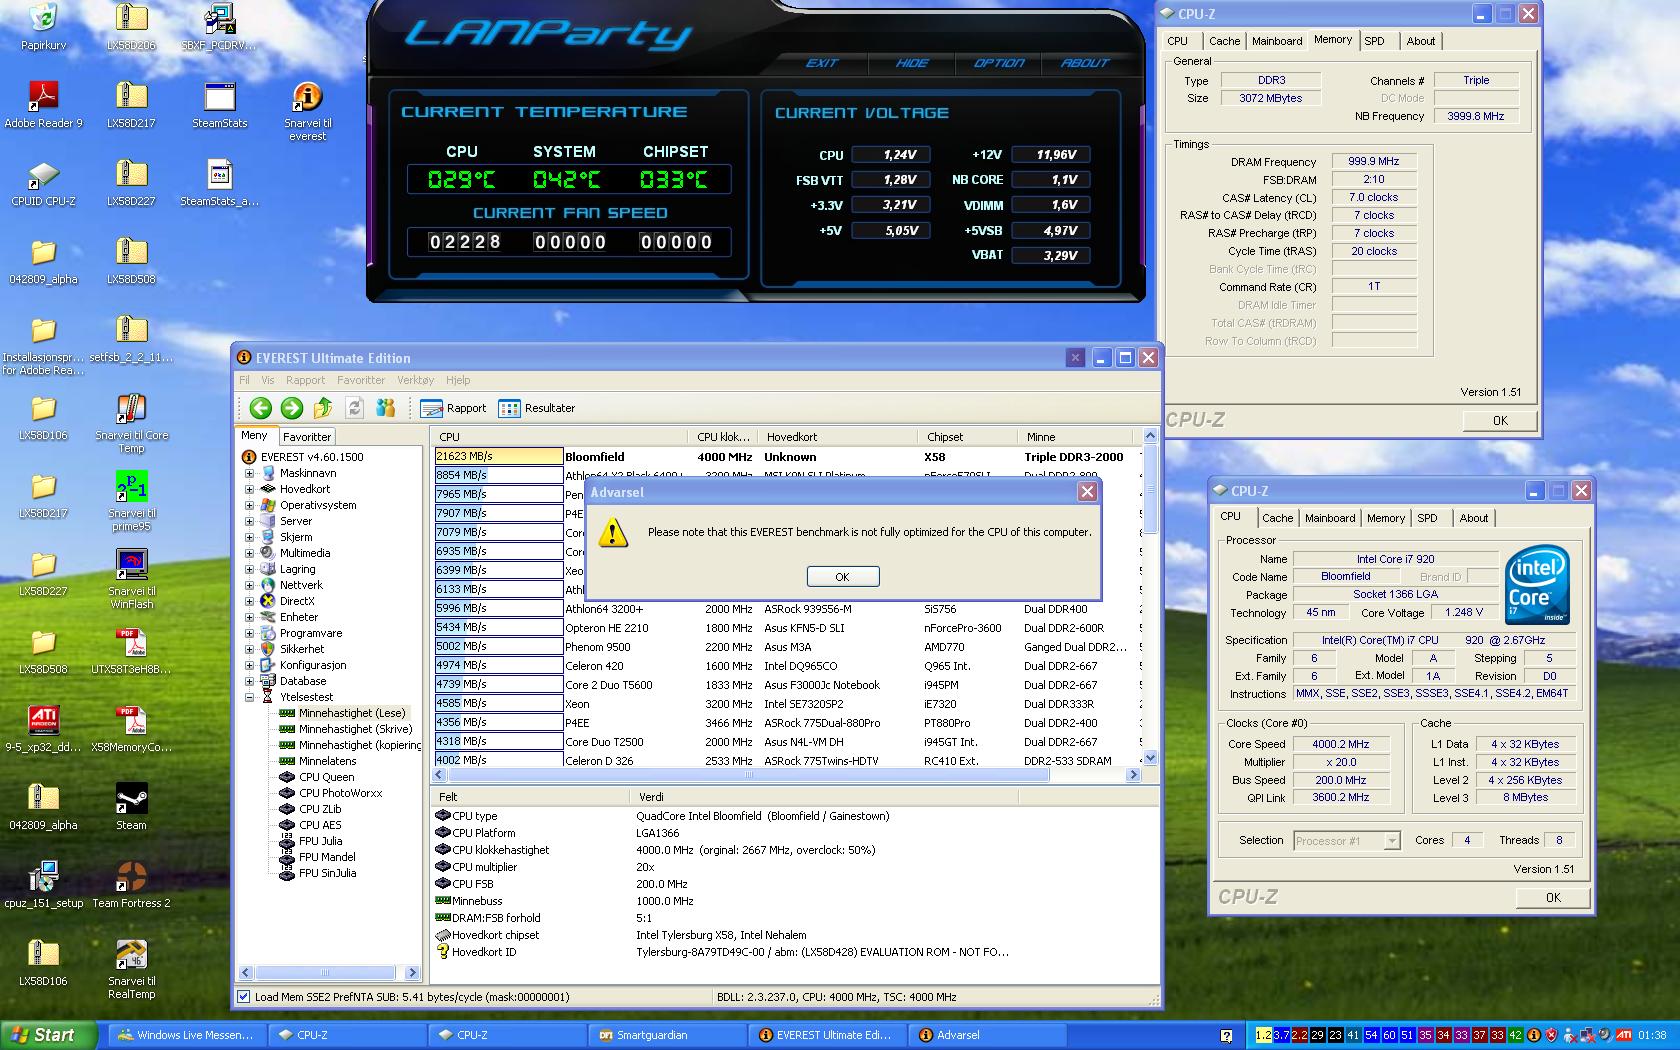The height and width of the screenshot is (1050, 1680).
Task: Select CPUID CPU-Z desktop shortcut
Action: pos(43,183)
